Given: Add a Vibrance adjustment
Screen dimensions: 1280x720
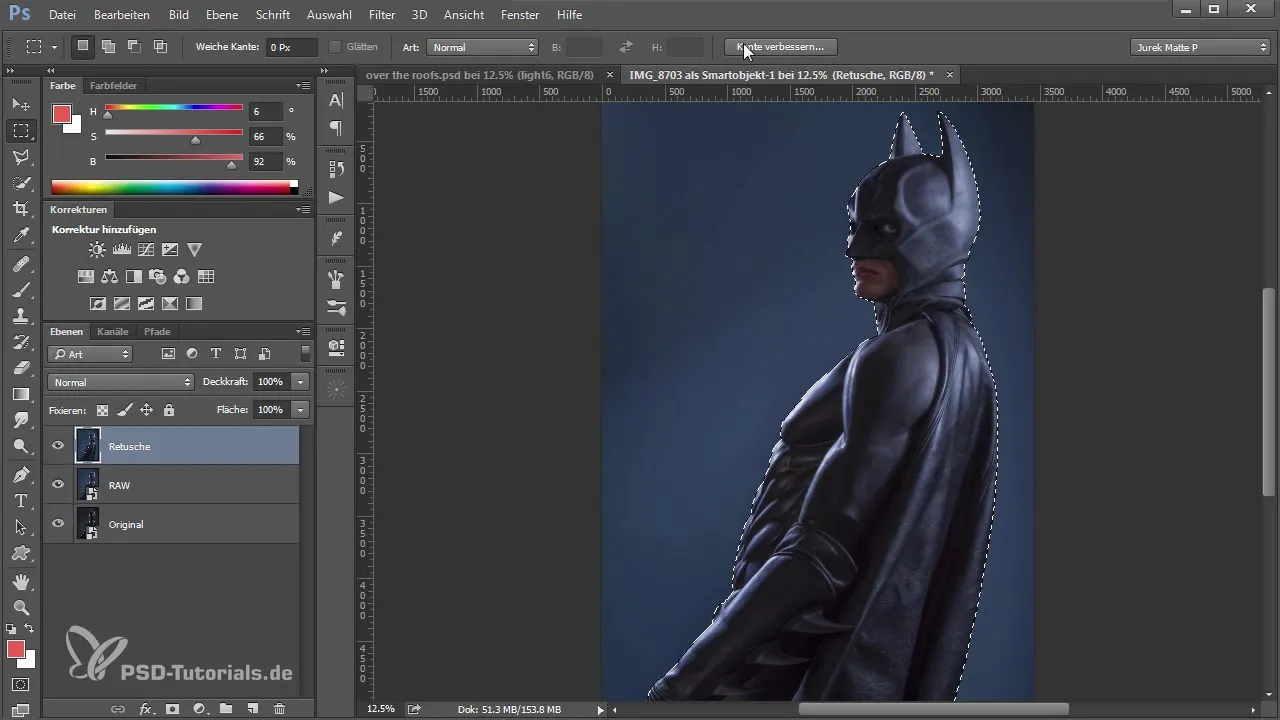Looking at the screenshot, I should coord(194,250).
